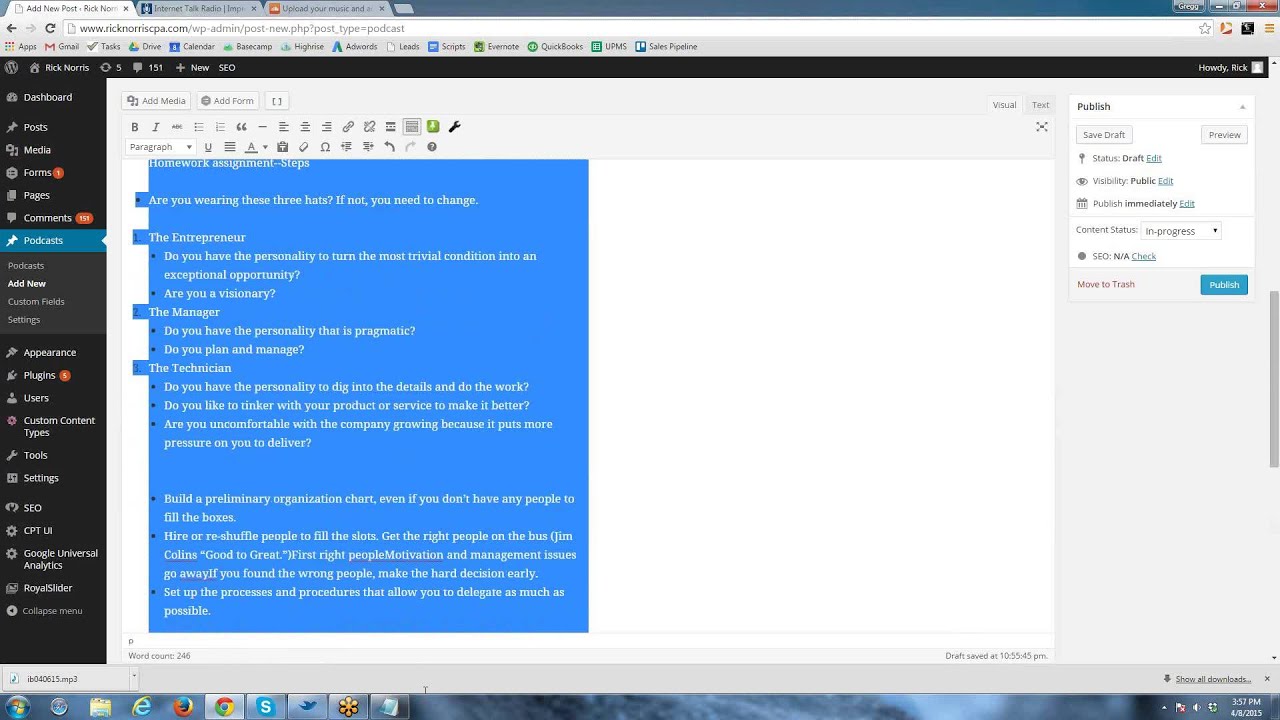Open the text color picker dropdown arrow
Viewport: 1280px width, 720px height.
pos(264,147)
